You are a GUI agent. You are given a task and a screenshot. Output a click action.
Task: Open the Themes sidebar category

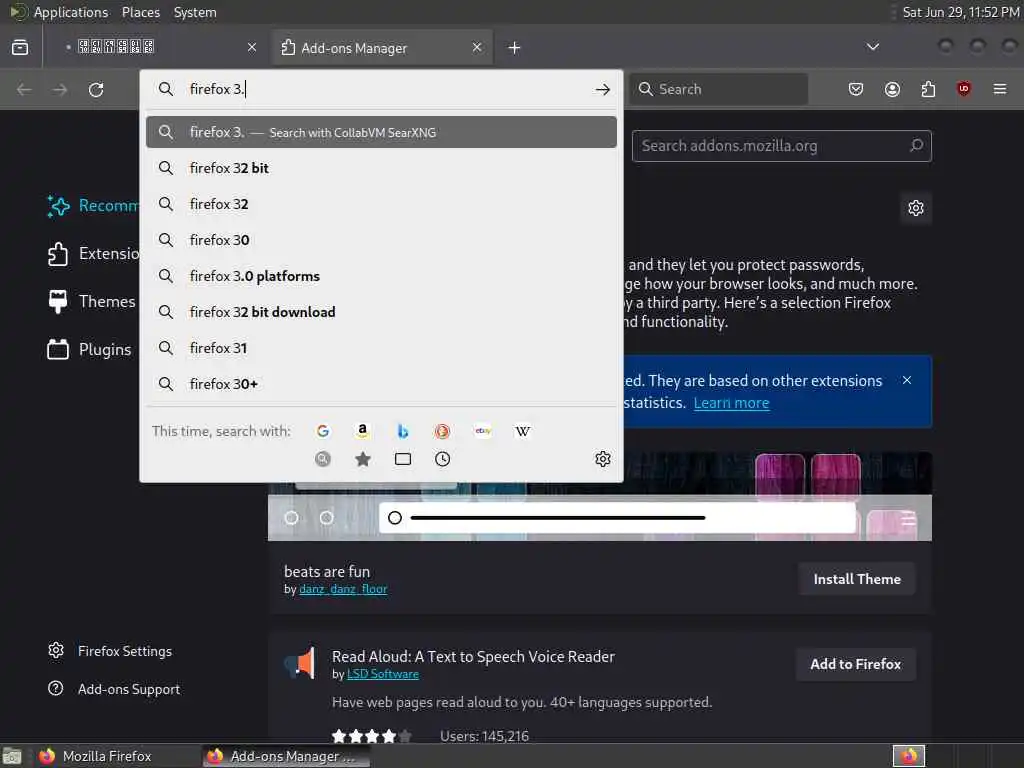(x=91, y=301)
